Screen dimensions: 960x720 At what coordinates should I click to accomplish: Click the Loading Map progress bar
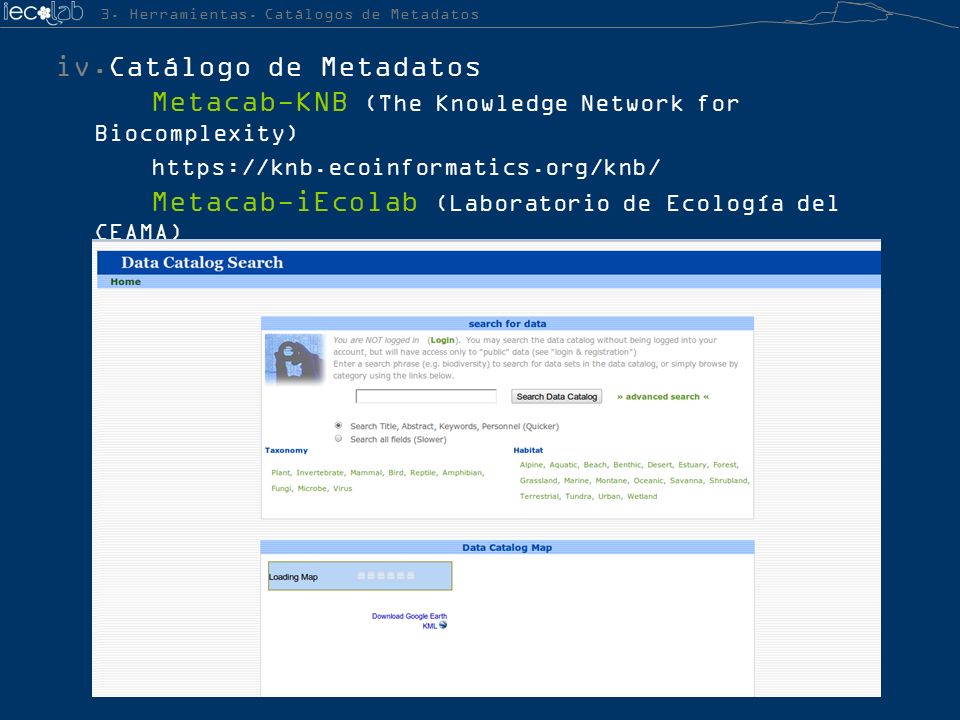360,576
